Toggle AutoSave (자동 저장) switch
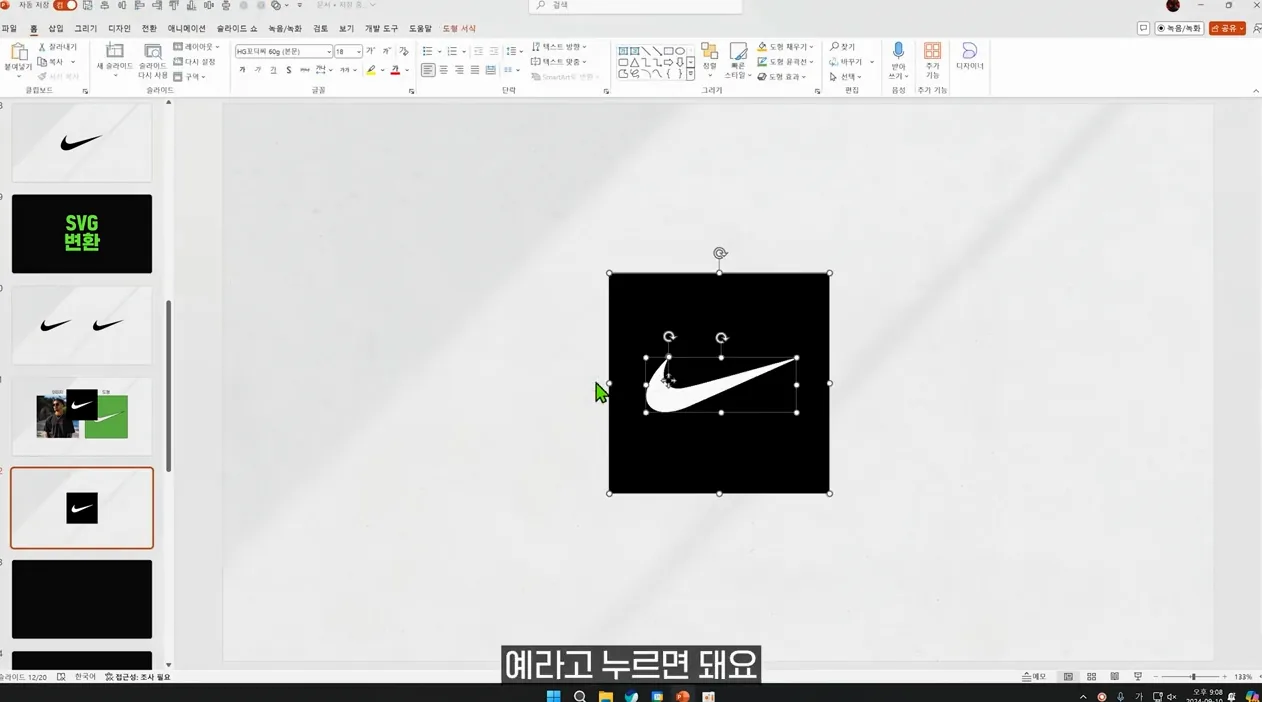This screenshot has height=702, width=1262. [65, 5]
